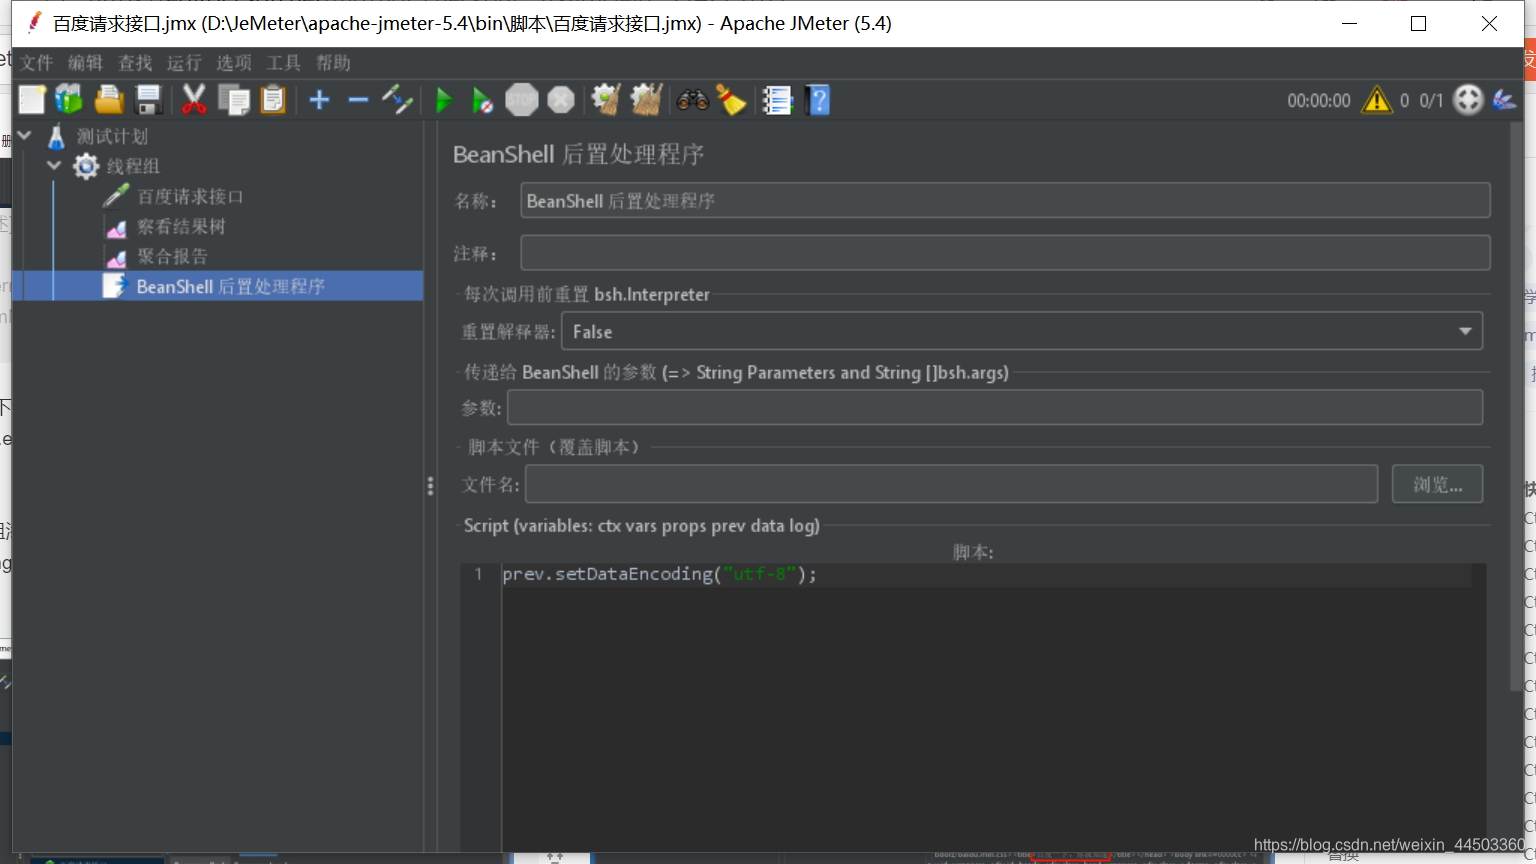
Task: Open the 文件 menu
Action: [x=36, y=63]
